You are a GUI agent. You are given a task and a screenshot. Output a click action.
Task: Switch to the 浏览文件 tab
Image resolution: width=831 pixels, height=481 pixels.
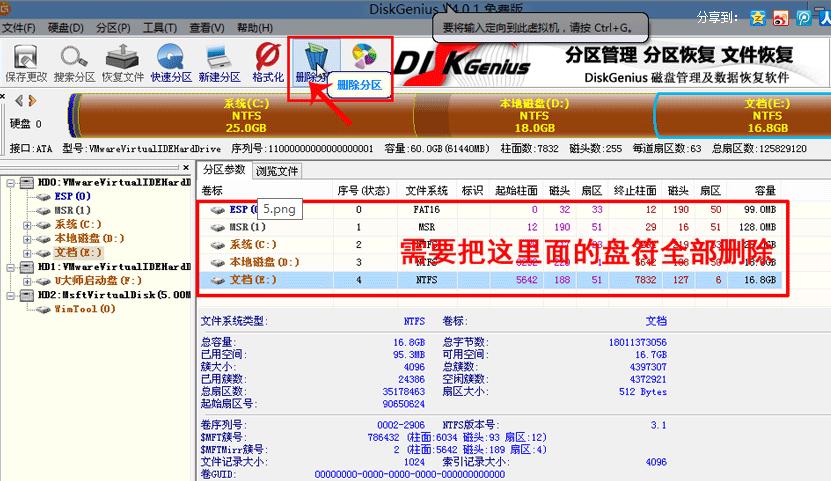point(277,171)
